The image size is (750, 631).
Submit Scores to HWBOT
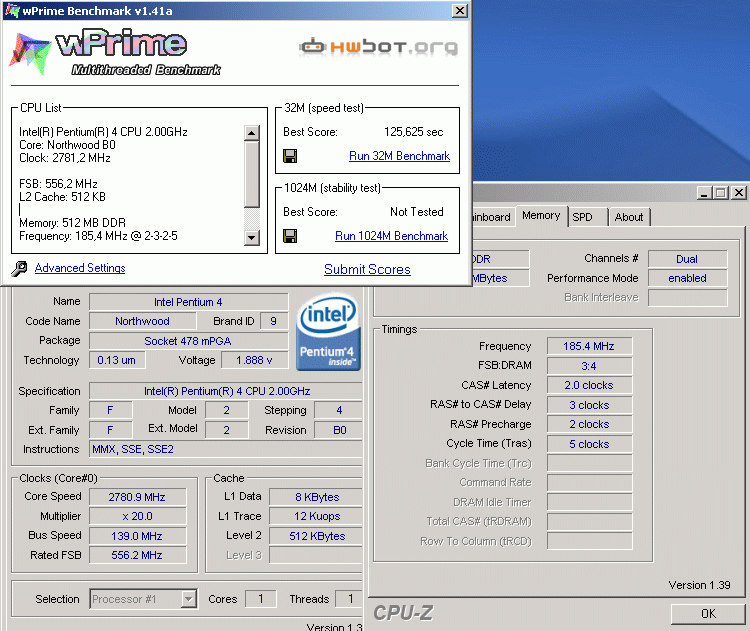click(367, 269)
